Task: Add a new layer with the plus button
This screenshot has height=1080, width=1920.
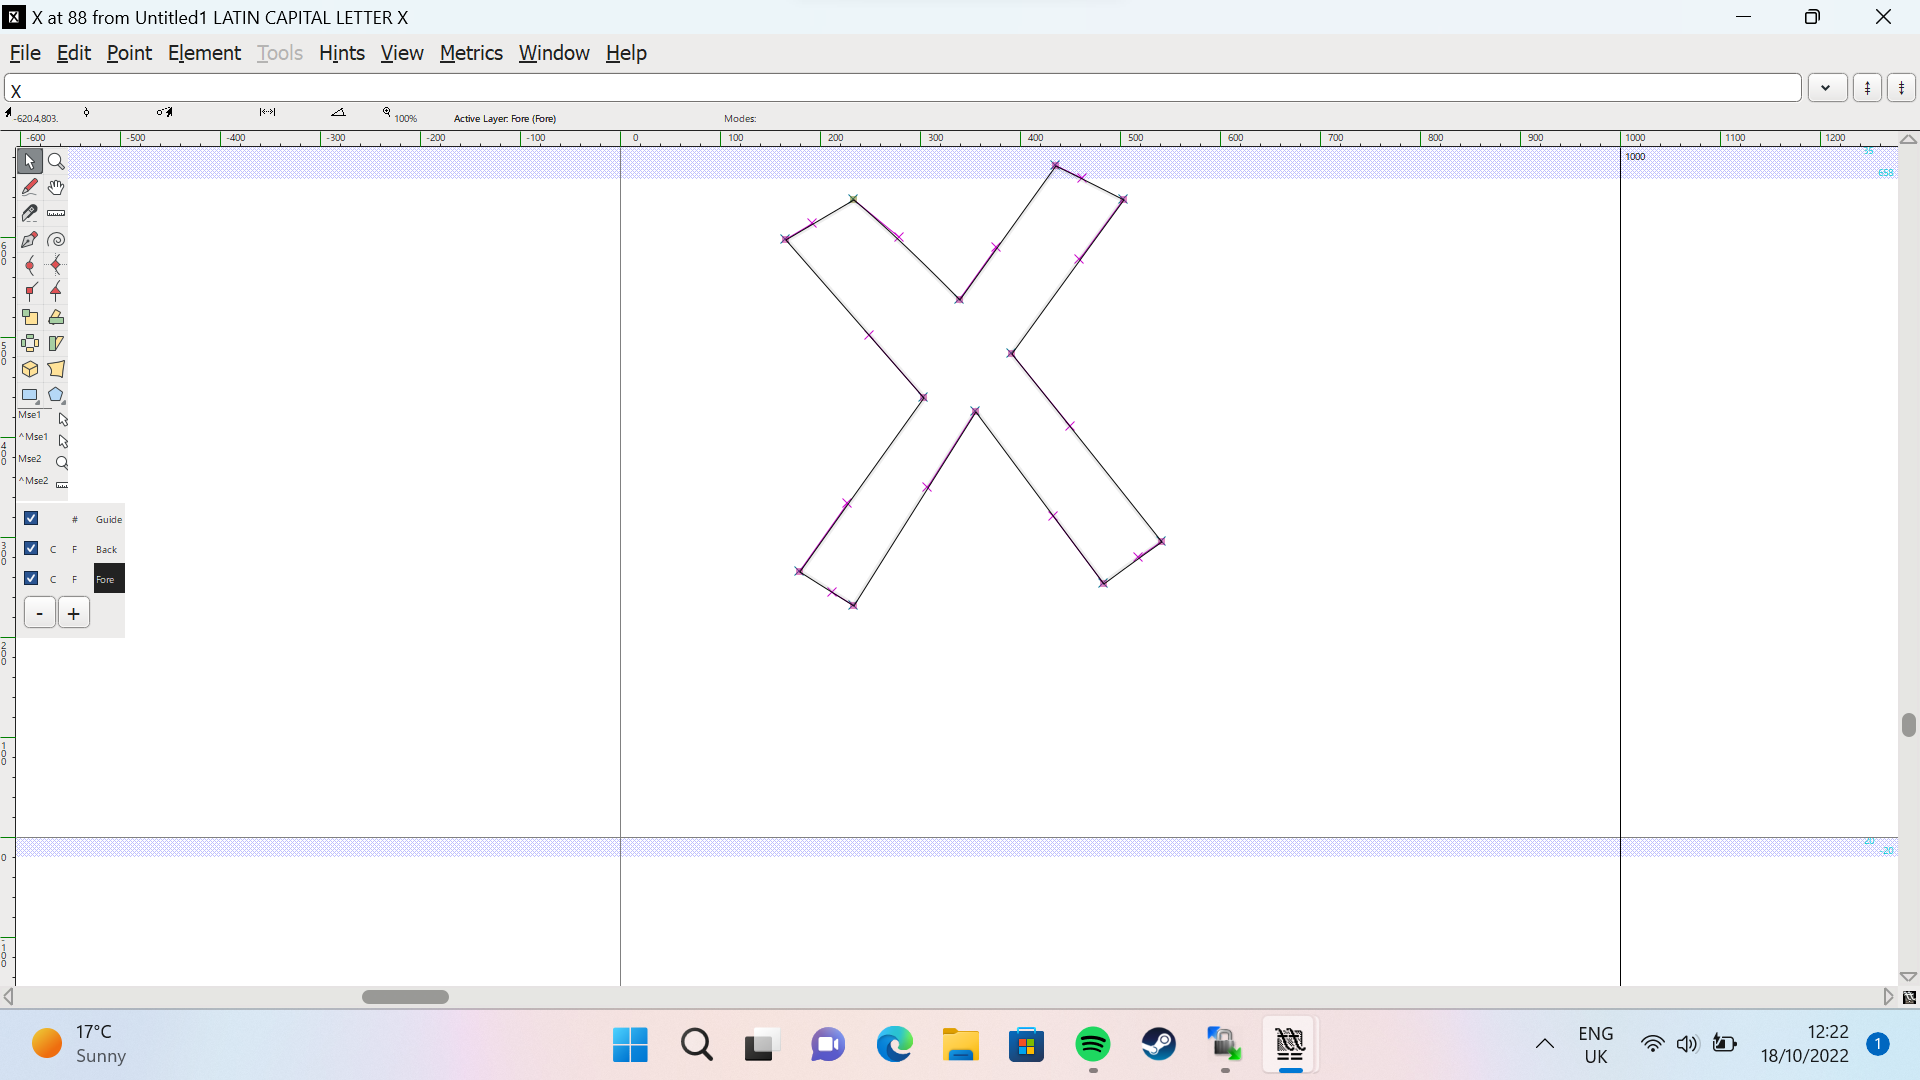Action: [74, 613]
